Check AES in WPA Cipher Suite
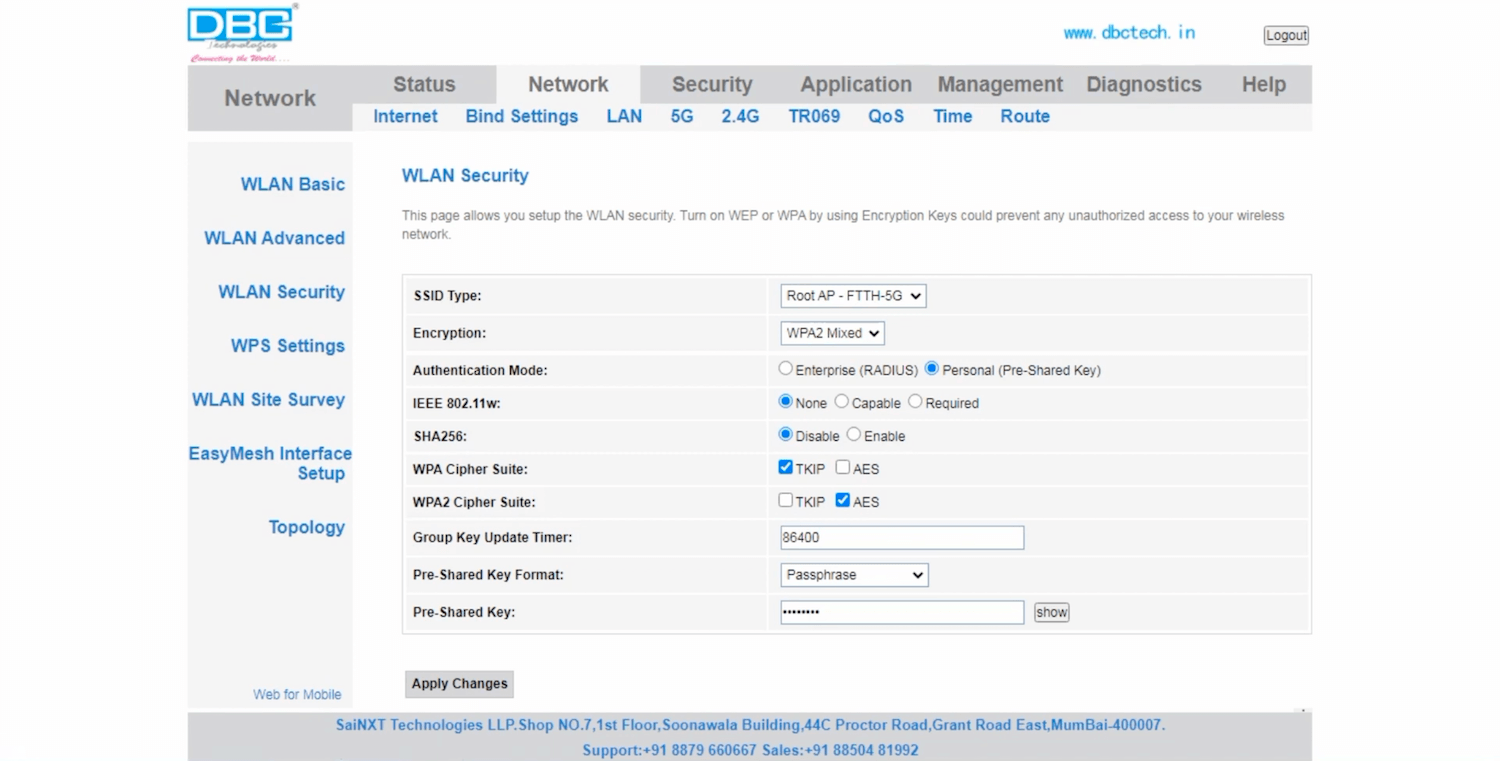1500x761 pixels. (842, 468)
